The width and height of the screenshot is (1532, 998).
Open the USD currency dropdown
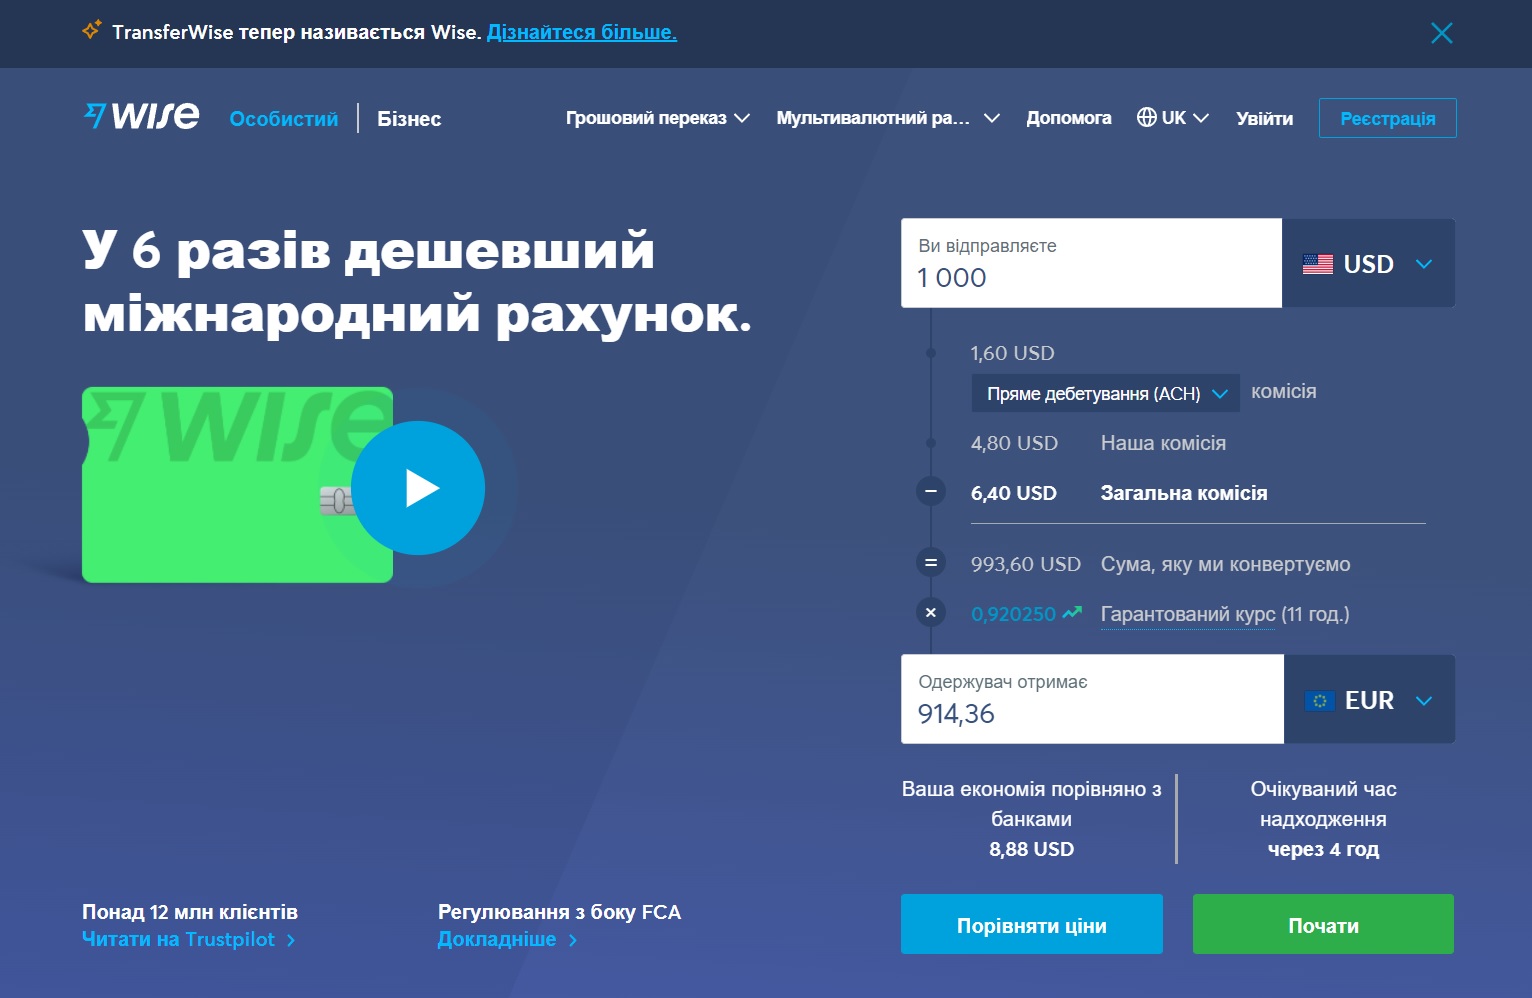(x=1368, y=264)
